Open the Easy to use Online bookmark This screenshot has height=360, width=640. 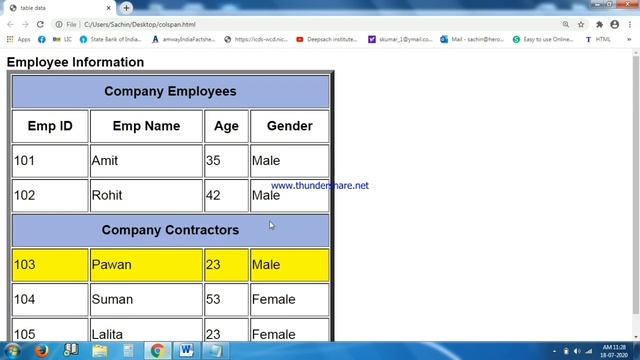coord(543,39)
